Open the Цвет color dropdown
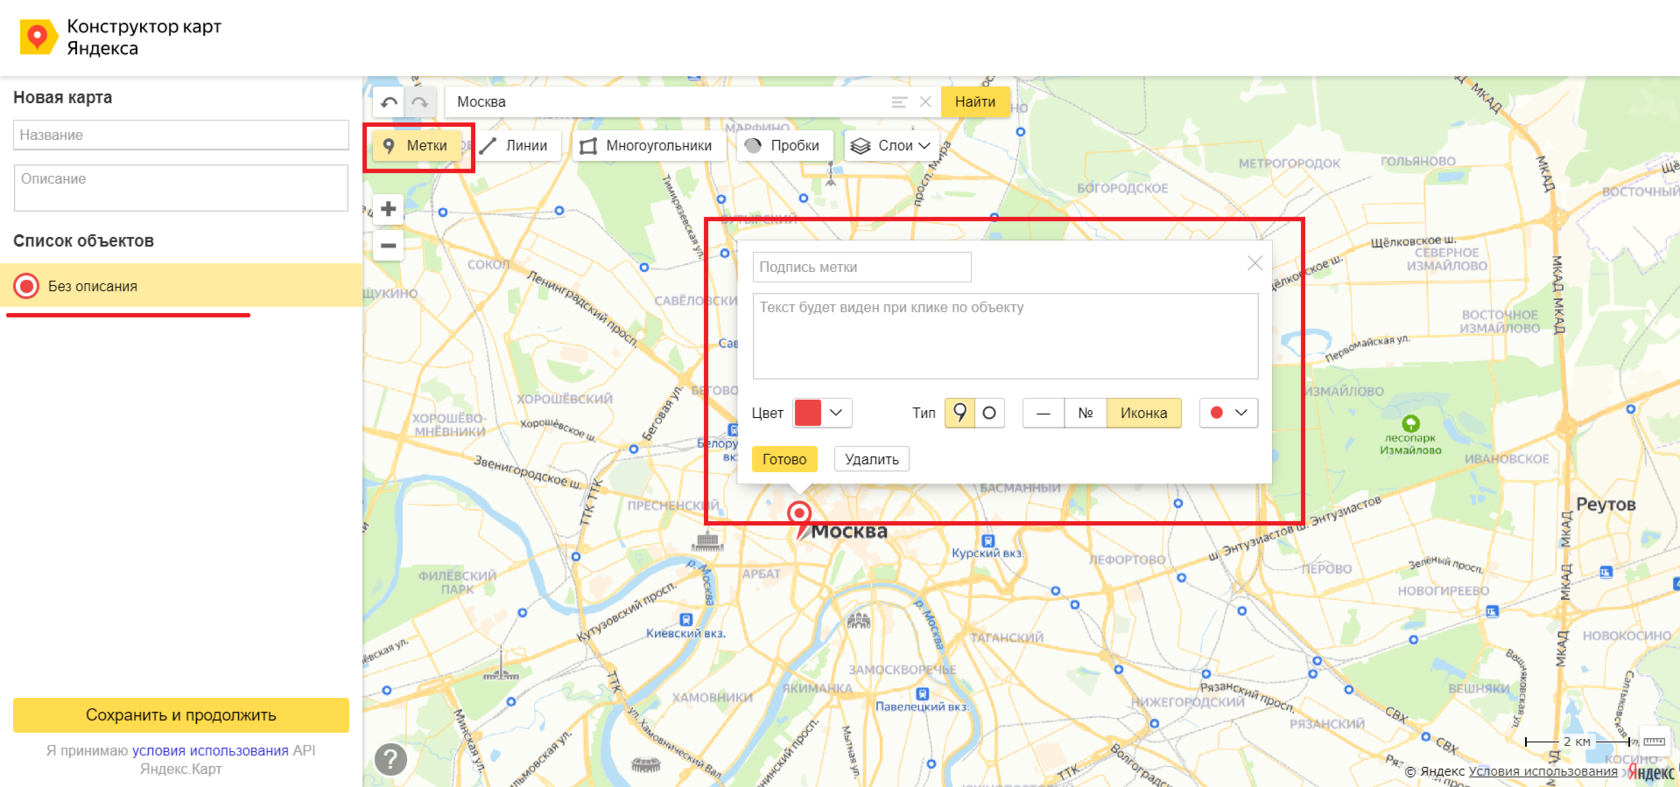The width and height of the screenshot is (1680, 787). [x=822, y=413]
